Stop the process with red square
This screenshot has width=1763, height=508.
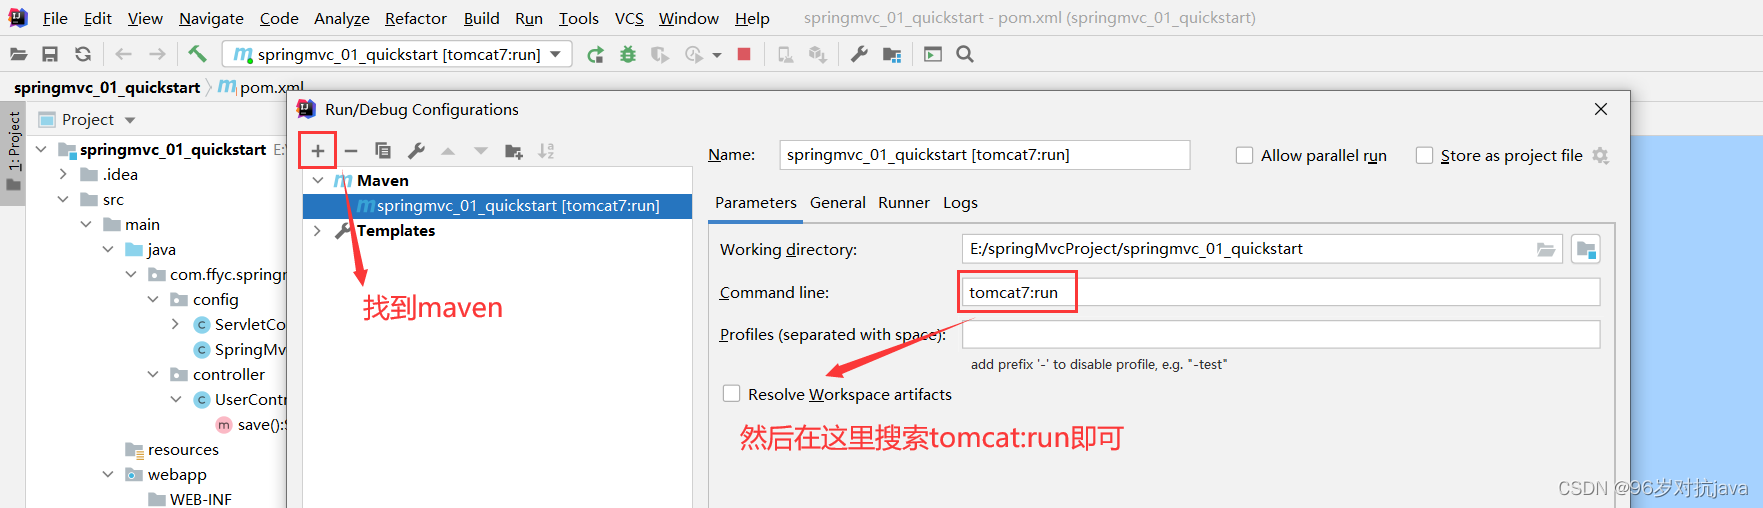coord(744,54)
